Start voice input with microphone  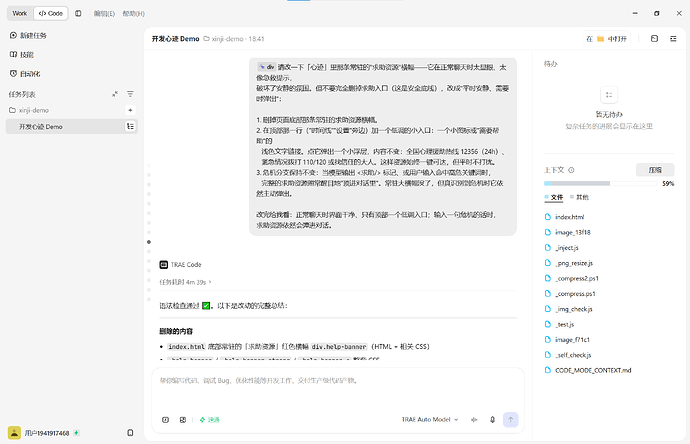492,420
